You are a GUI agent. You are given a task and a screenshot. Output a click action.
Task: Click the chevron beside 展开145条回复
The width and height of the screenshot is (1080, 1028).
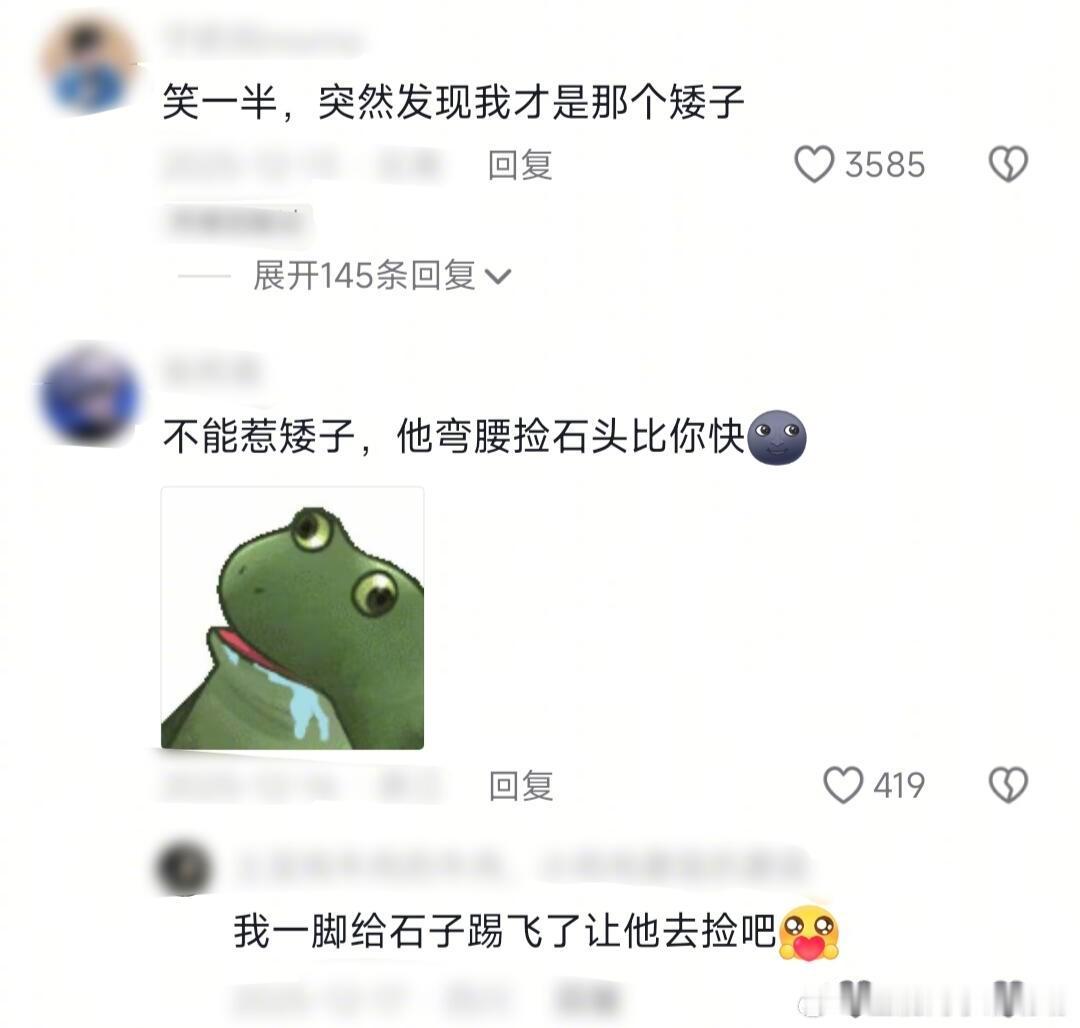497,277
